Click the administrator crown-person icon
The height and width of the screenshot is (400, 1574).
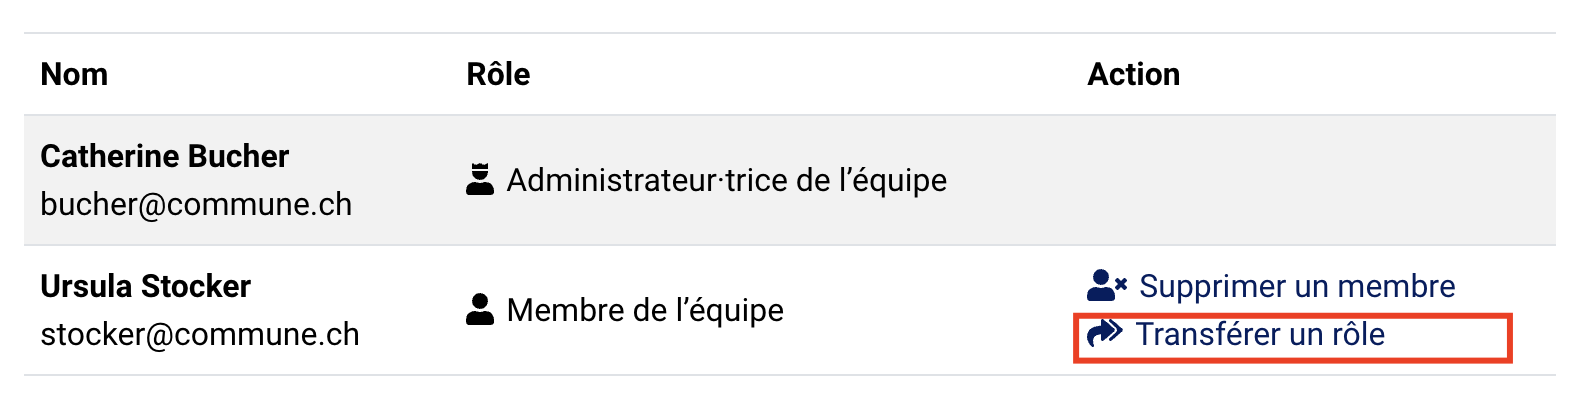[480, 180]
